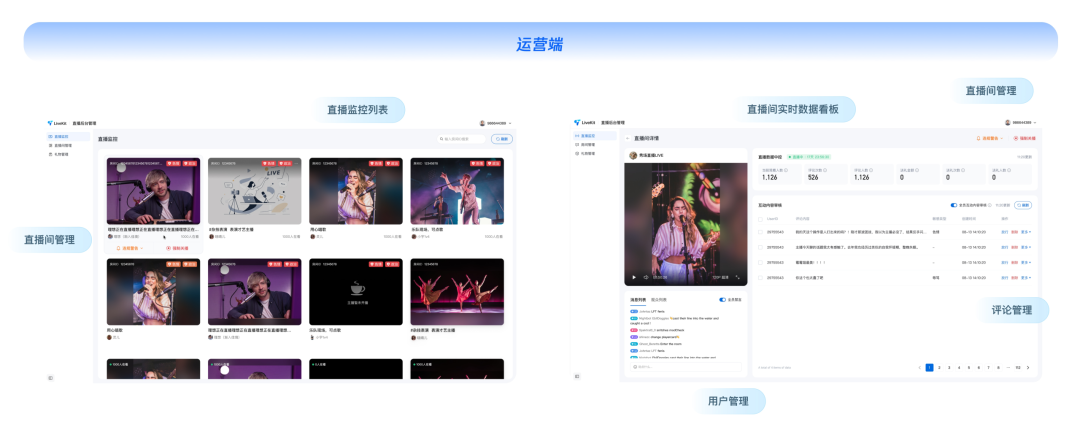Click the info icon beside 全员互动内容审核

[x=992, y=205]
